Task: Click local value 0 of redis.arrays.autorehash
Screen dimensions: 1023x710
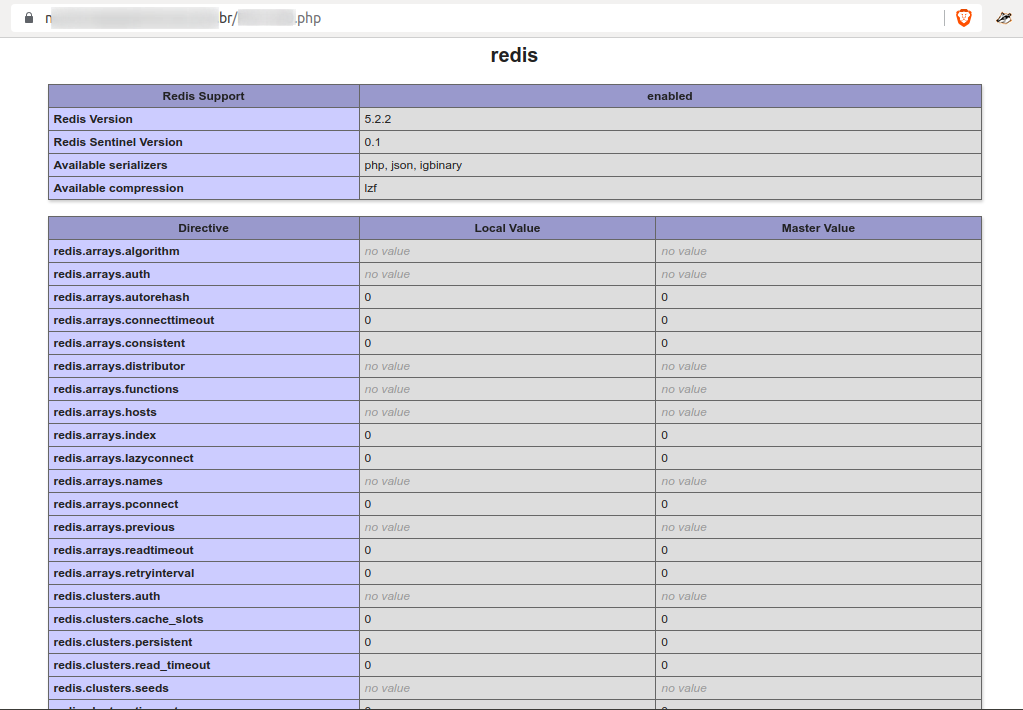Action: 368,297
